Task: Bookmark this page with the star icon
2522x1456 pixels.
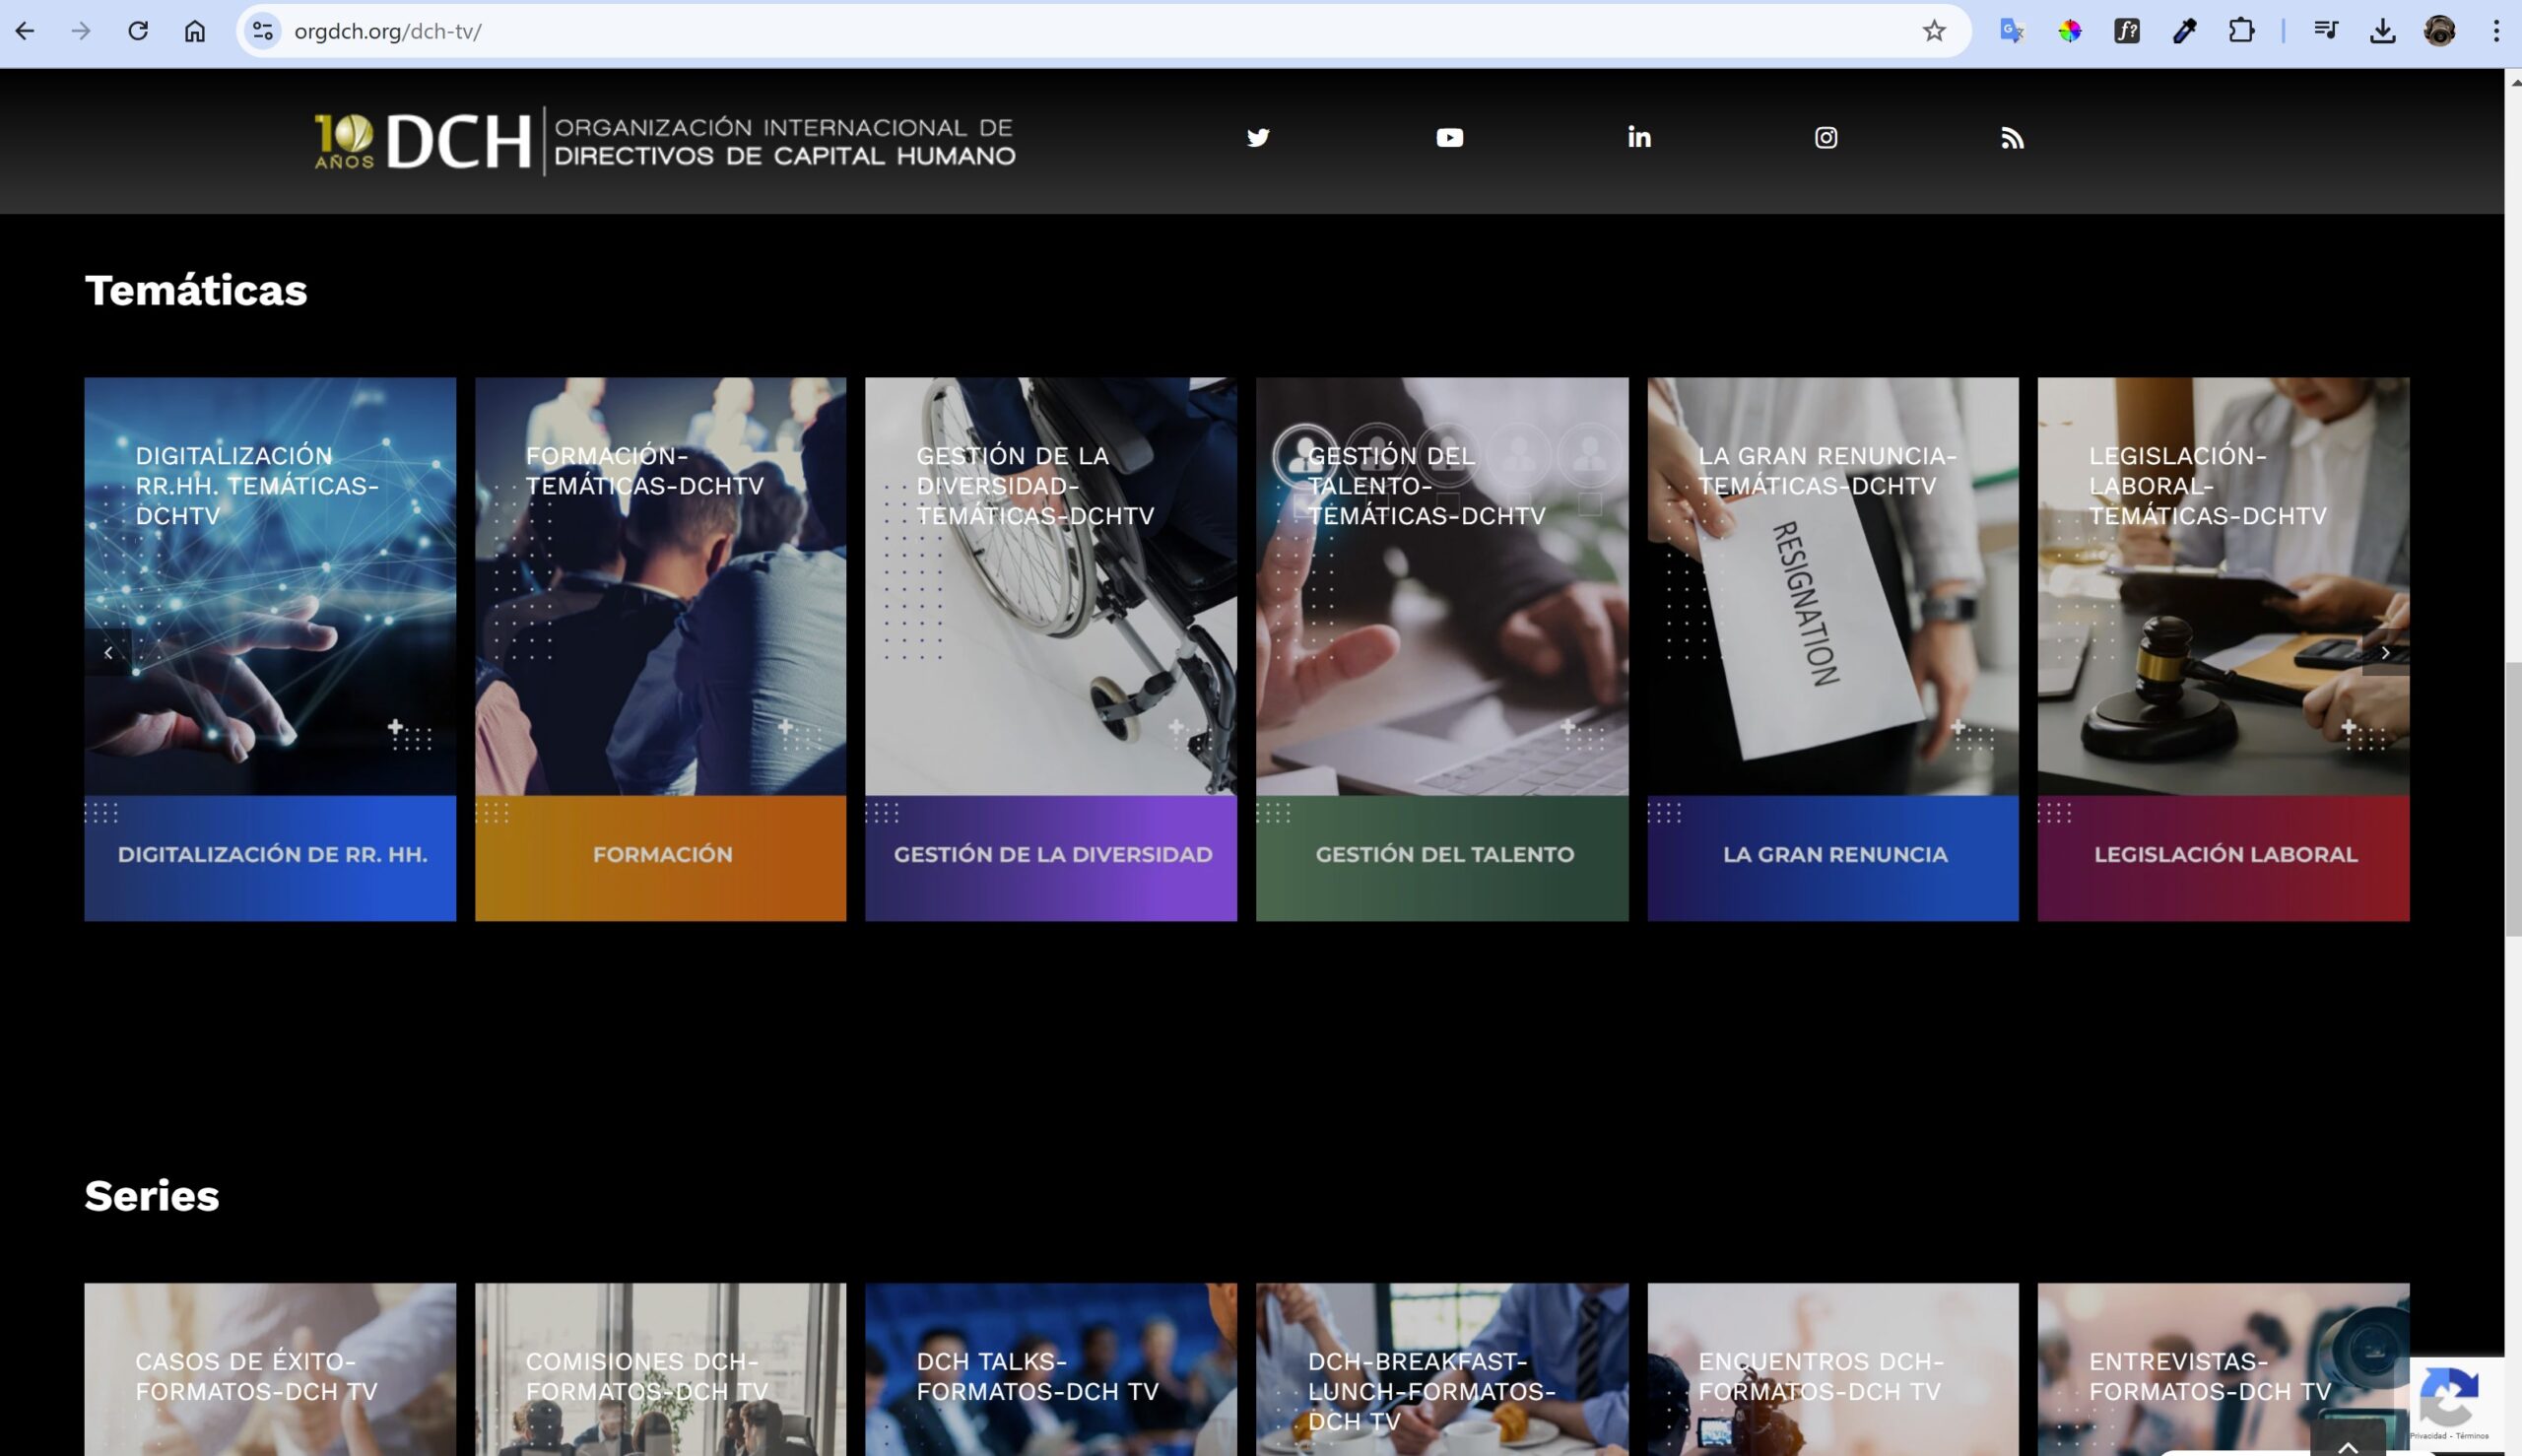Action: point(1934,31)
